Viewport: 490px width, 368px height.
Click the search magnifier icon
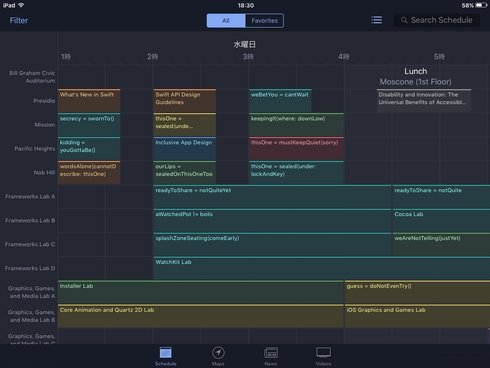[x=404, y=20]
